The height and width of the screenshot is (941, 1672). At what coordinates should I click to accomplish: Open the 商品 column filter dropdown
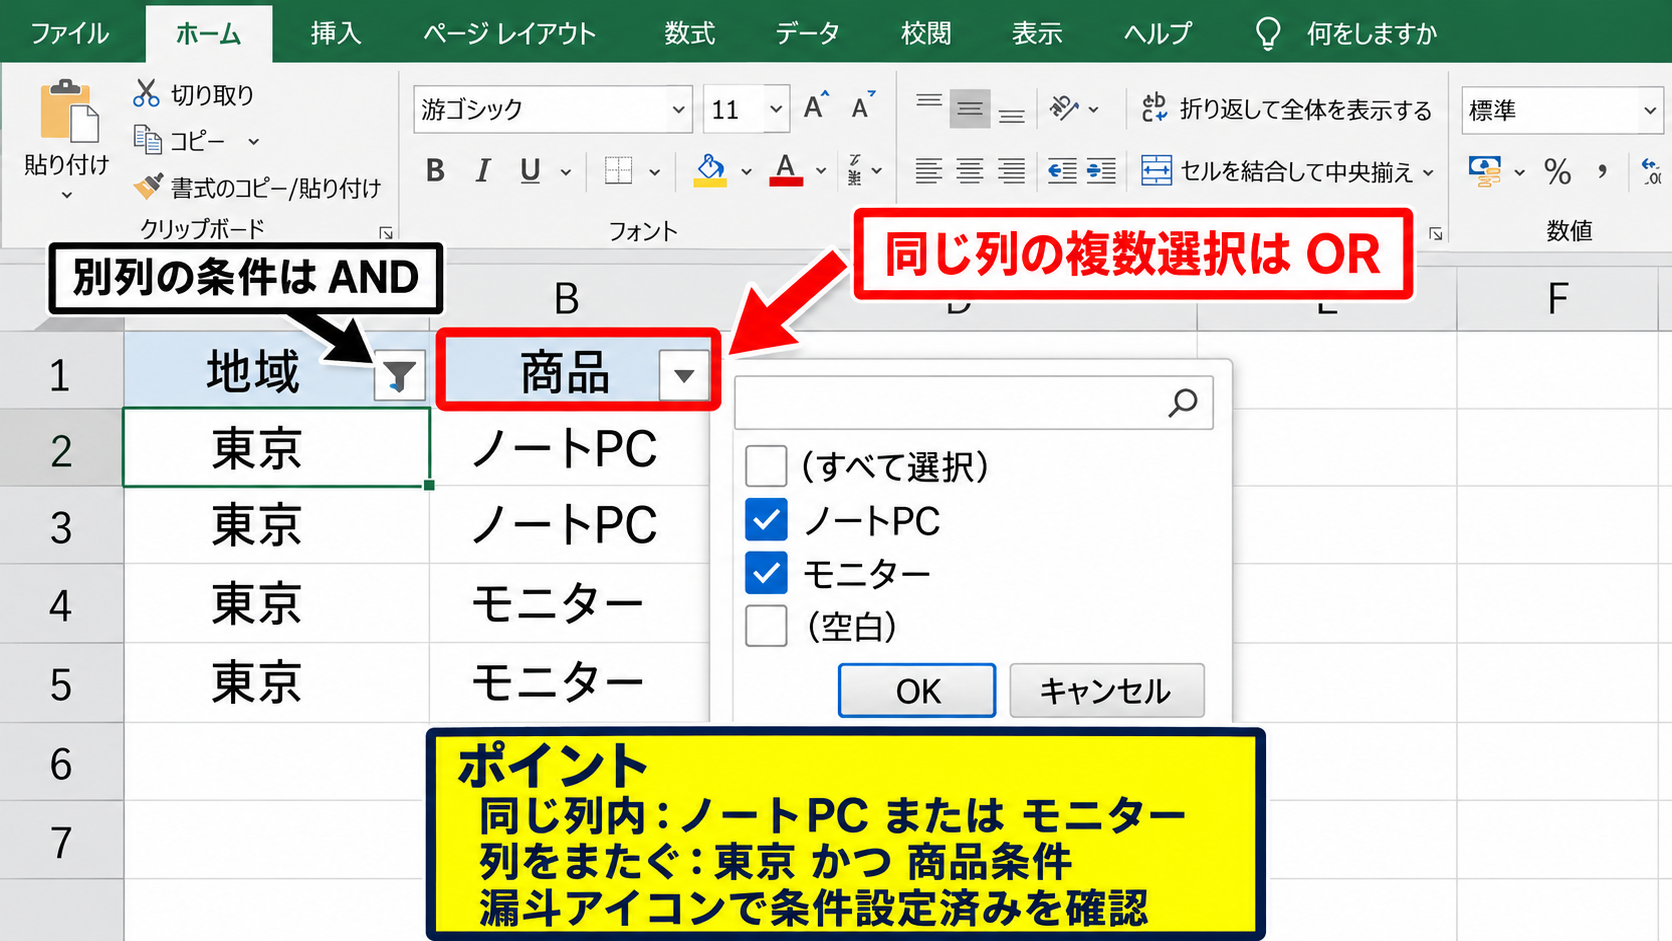tap(684, 376)
